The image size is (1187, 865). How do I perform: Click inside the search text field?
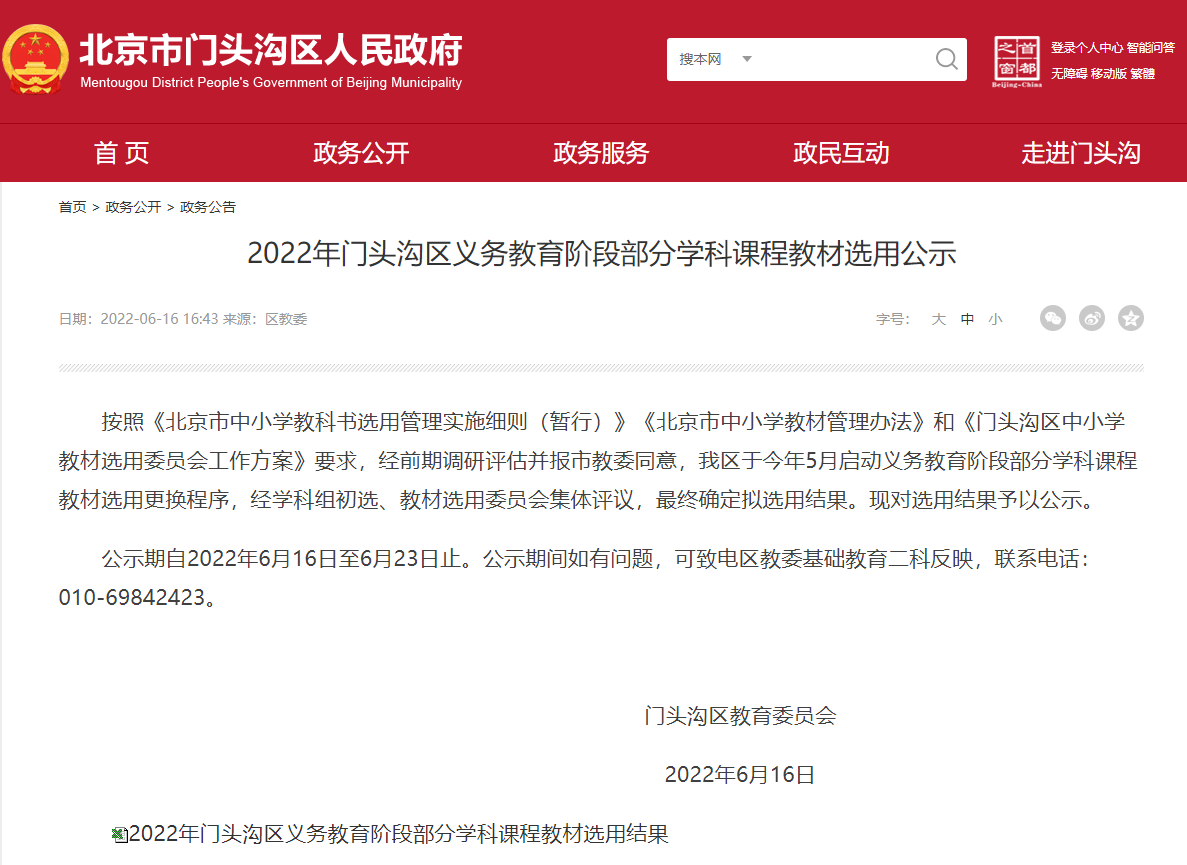pyautogui.click(x=840, y=60)
